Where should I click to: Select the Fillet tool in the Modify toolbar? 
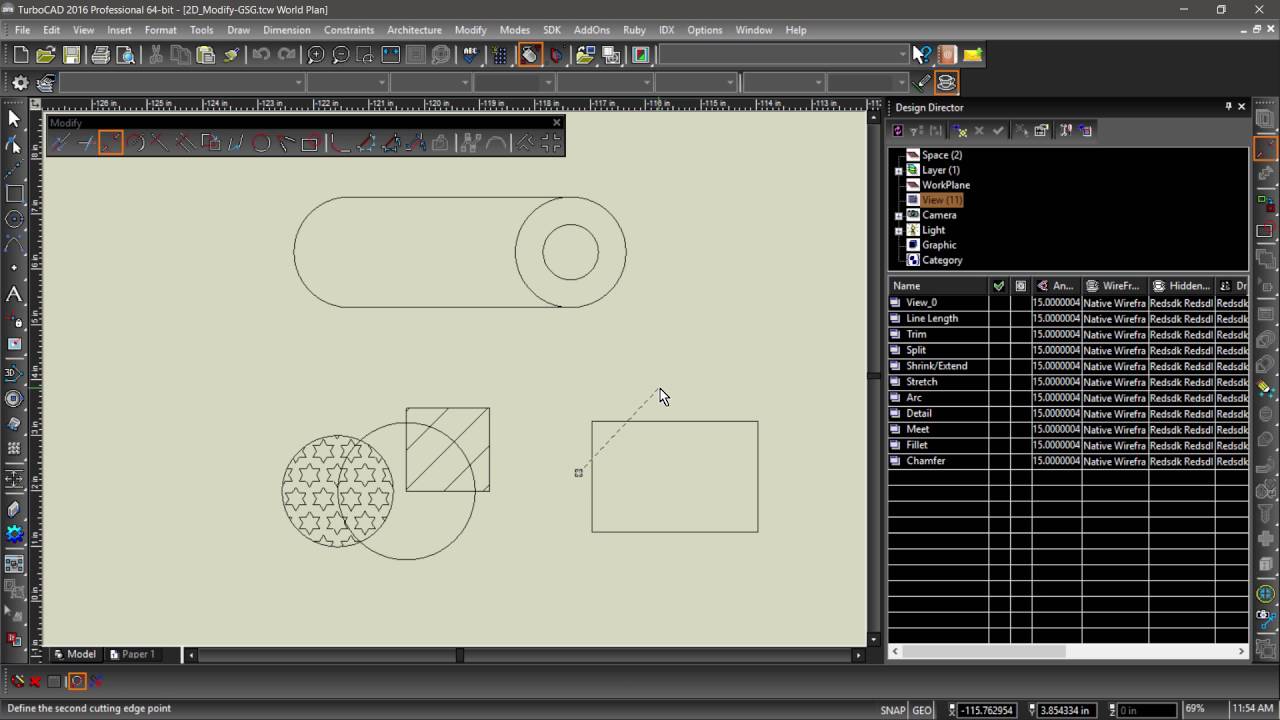pos(341,144)
